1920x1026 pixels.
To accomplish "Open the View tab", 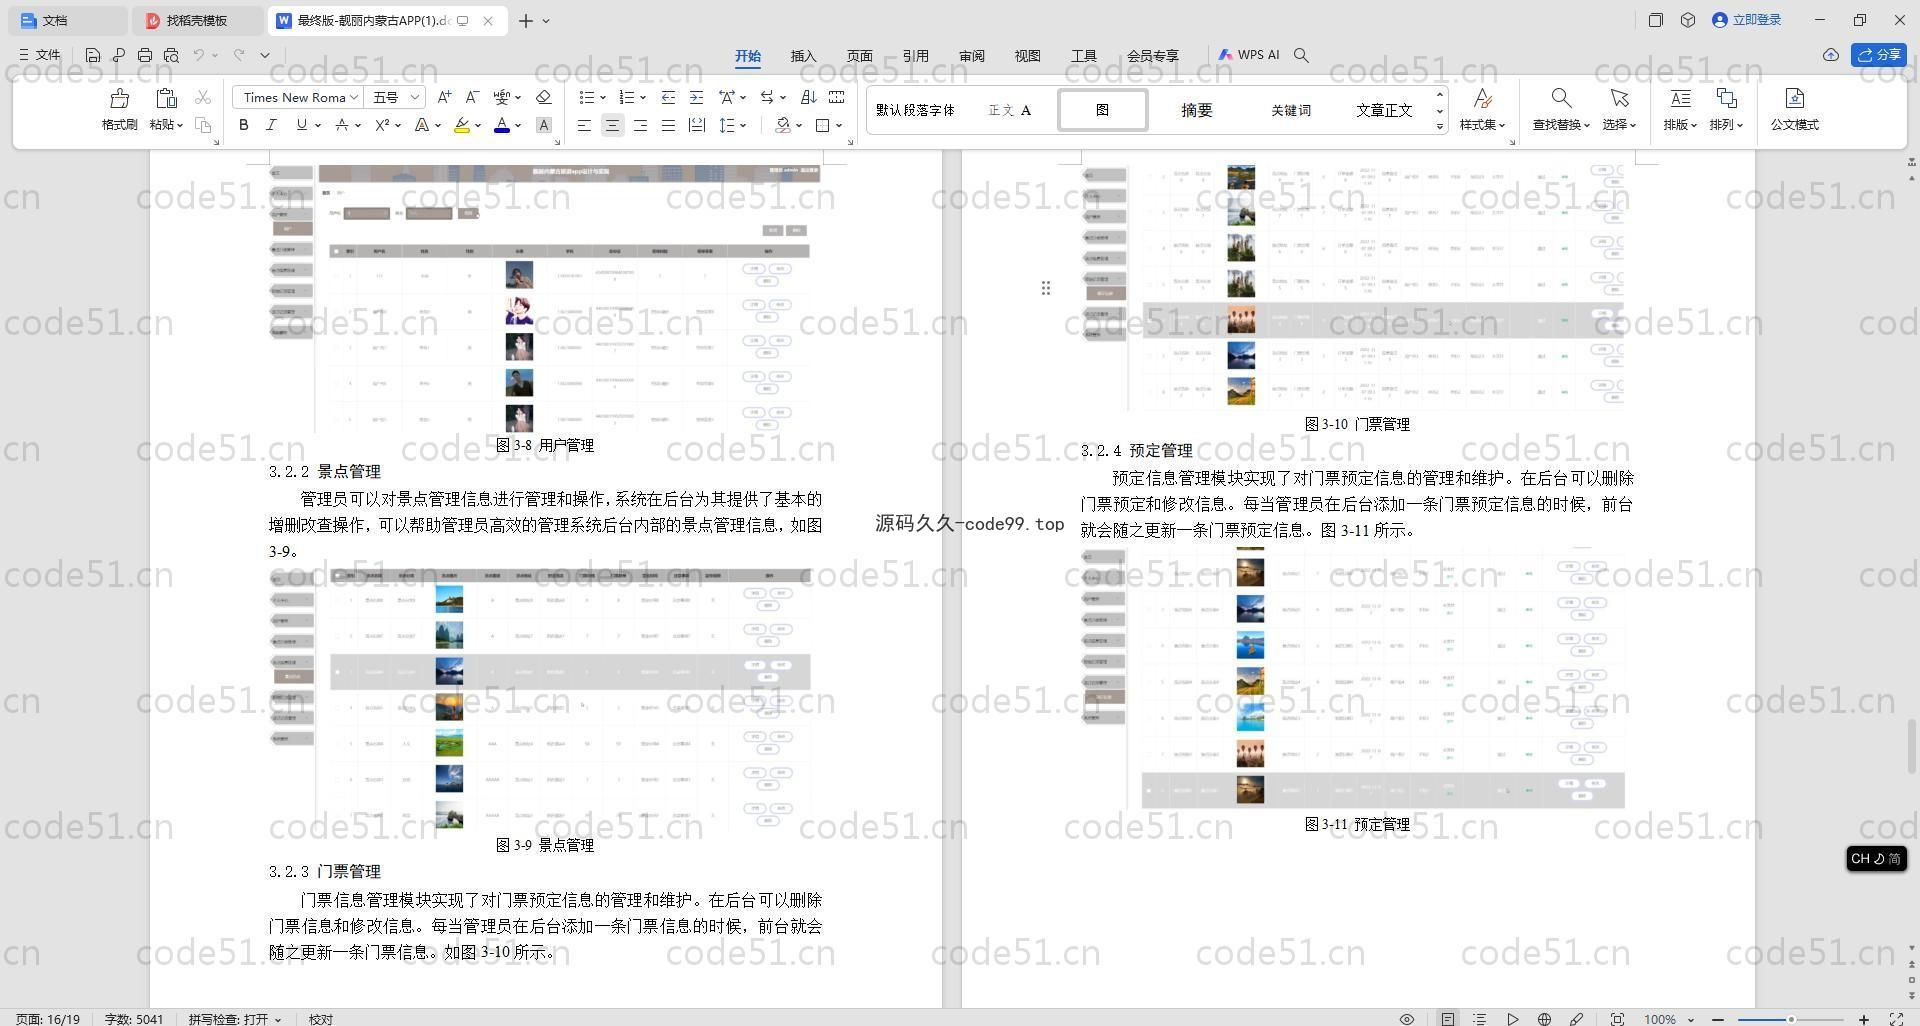I will click(x=1027, y=56).
